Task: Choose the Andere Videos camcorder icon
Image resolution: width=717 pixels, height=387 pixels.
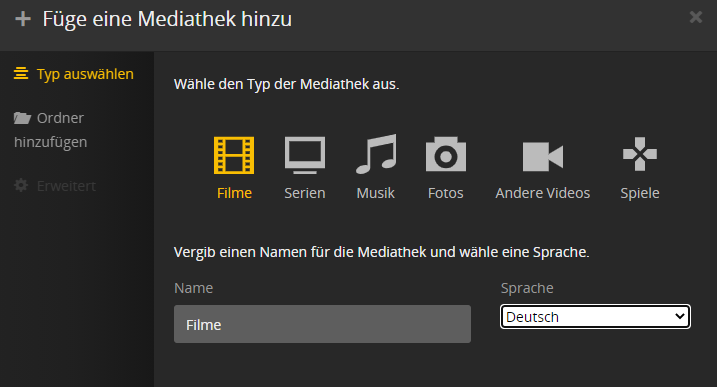Action: [x=543, y=156]
